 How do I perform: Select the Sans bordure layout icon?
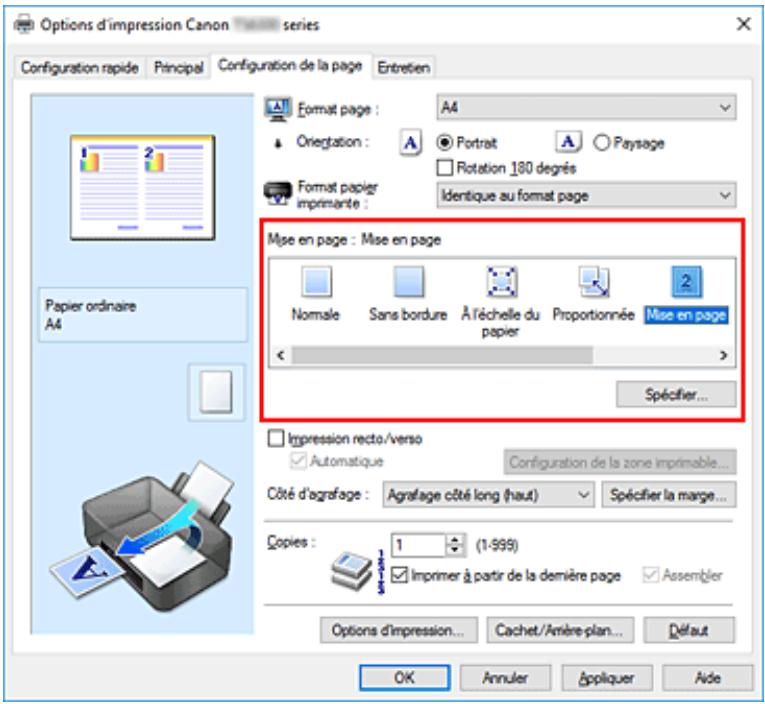(408, 282)
